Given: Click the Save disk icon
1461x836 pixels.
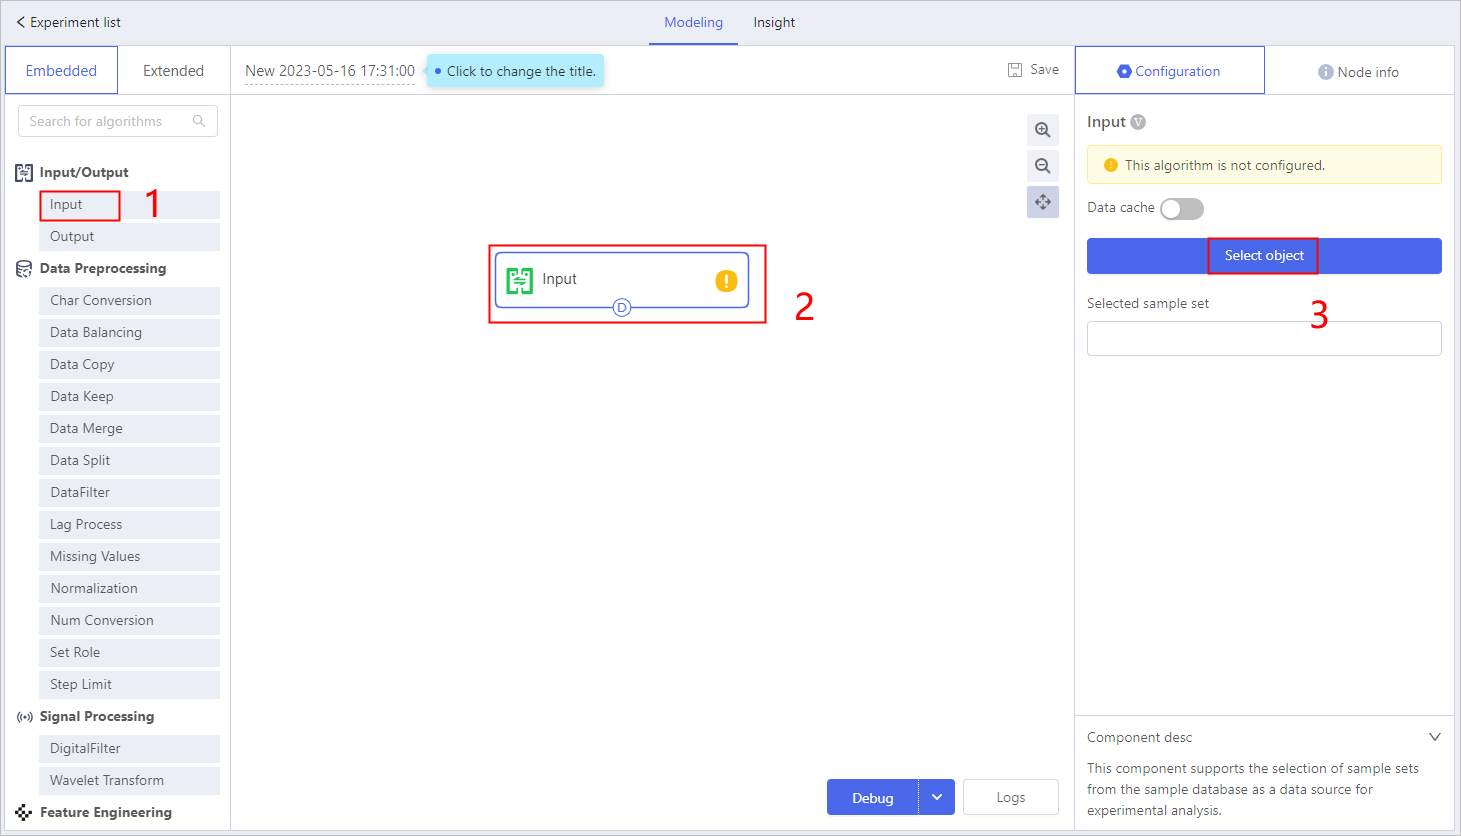Looking at the screenshot, I should [x=1015, y=70].
